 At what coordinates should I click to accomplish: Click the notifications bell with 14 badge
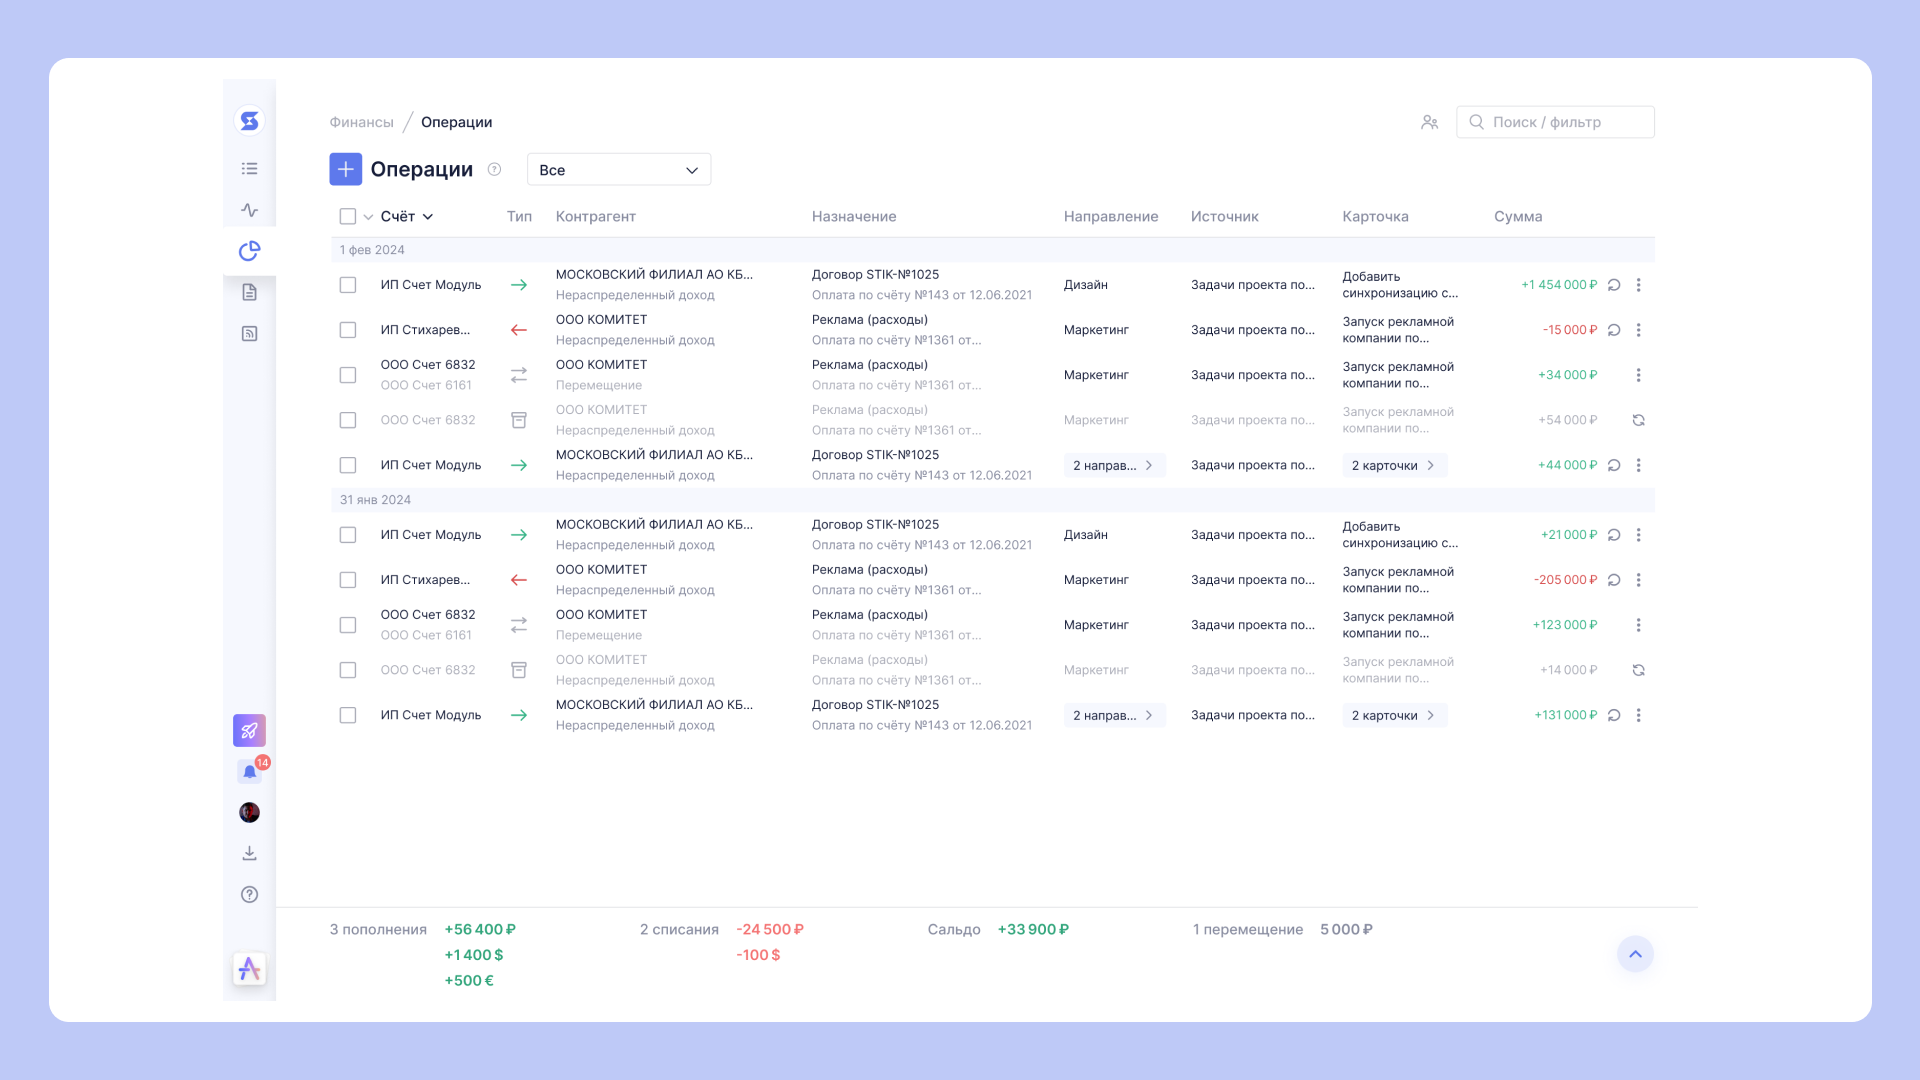point(250,771)
